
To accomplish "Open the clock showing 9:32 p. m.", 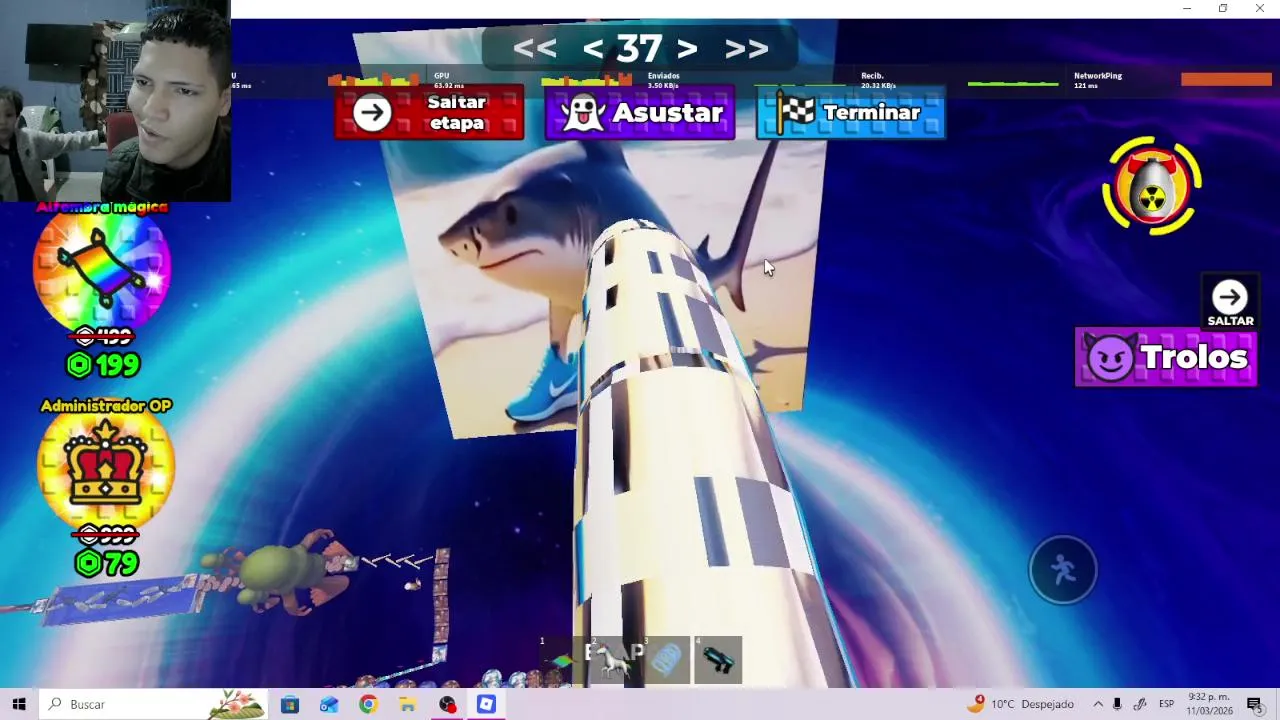I will [1209, 704].
